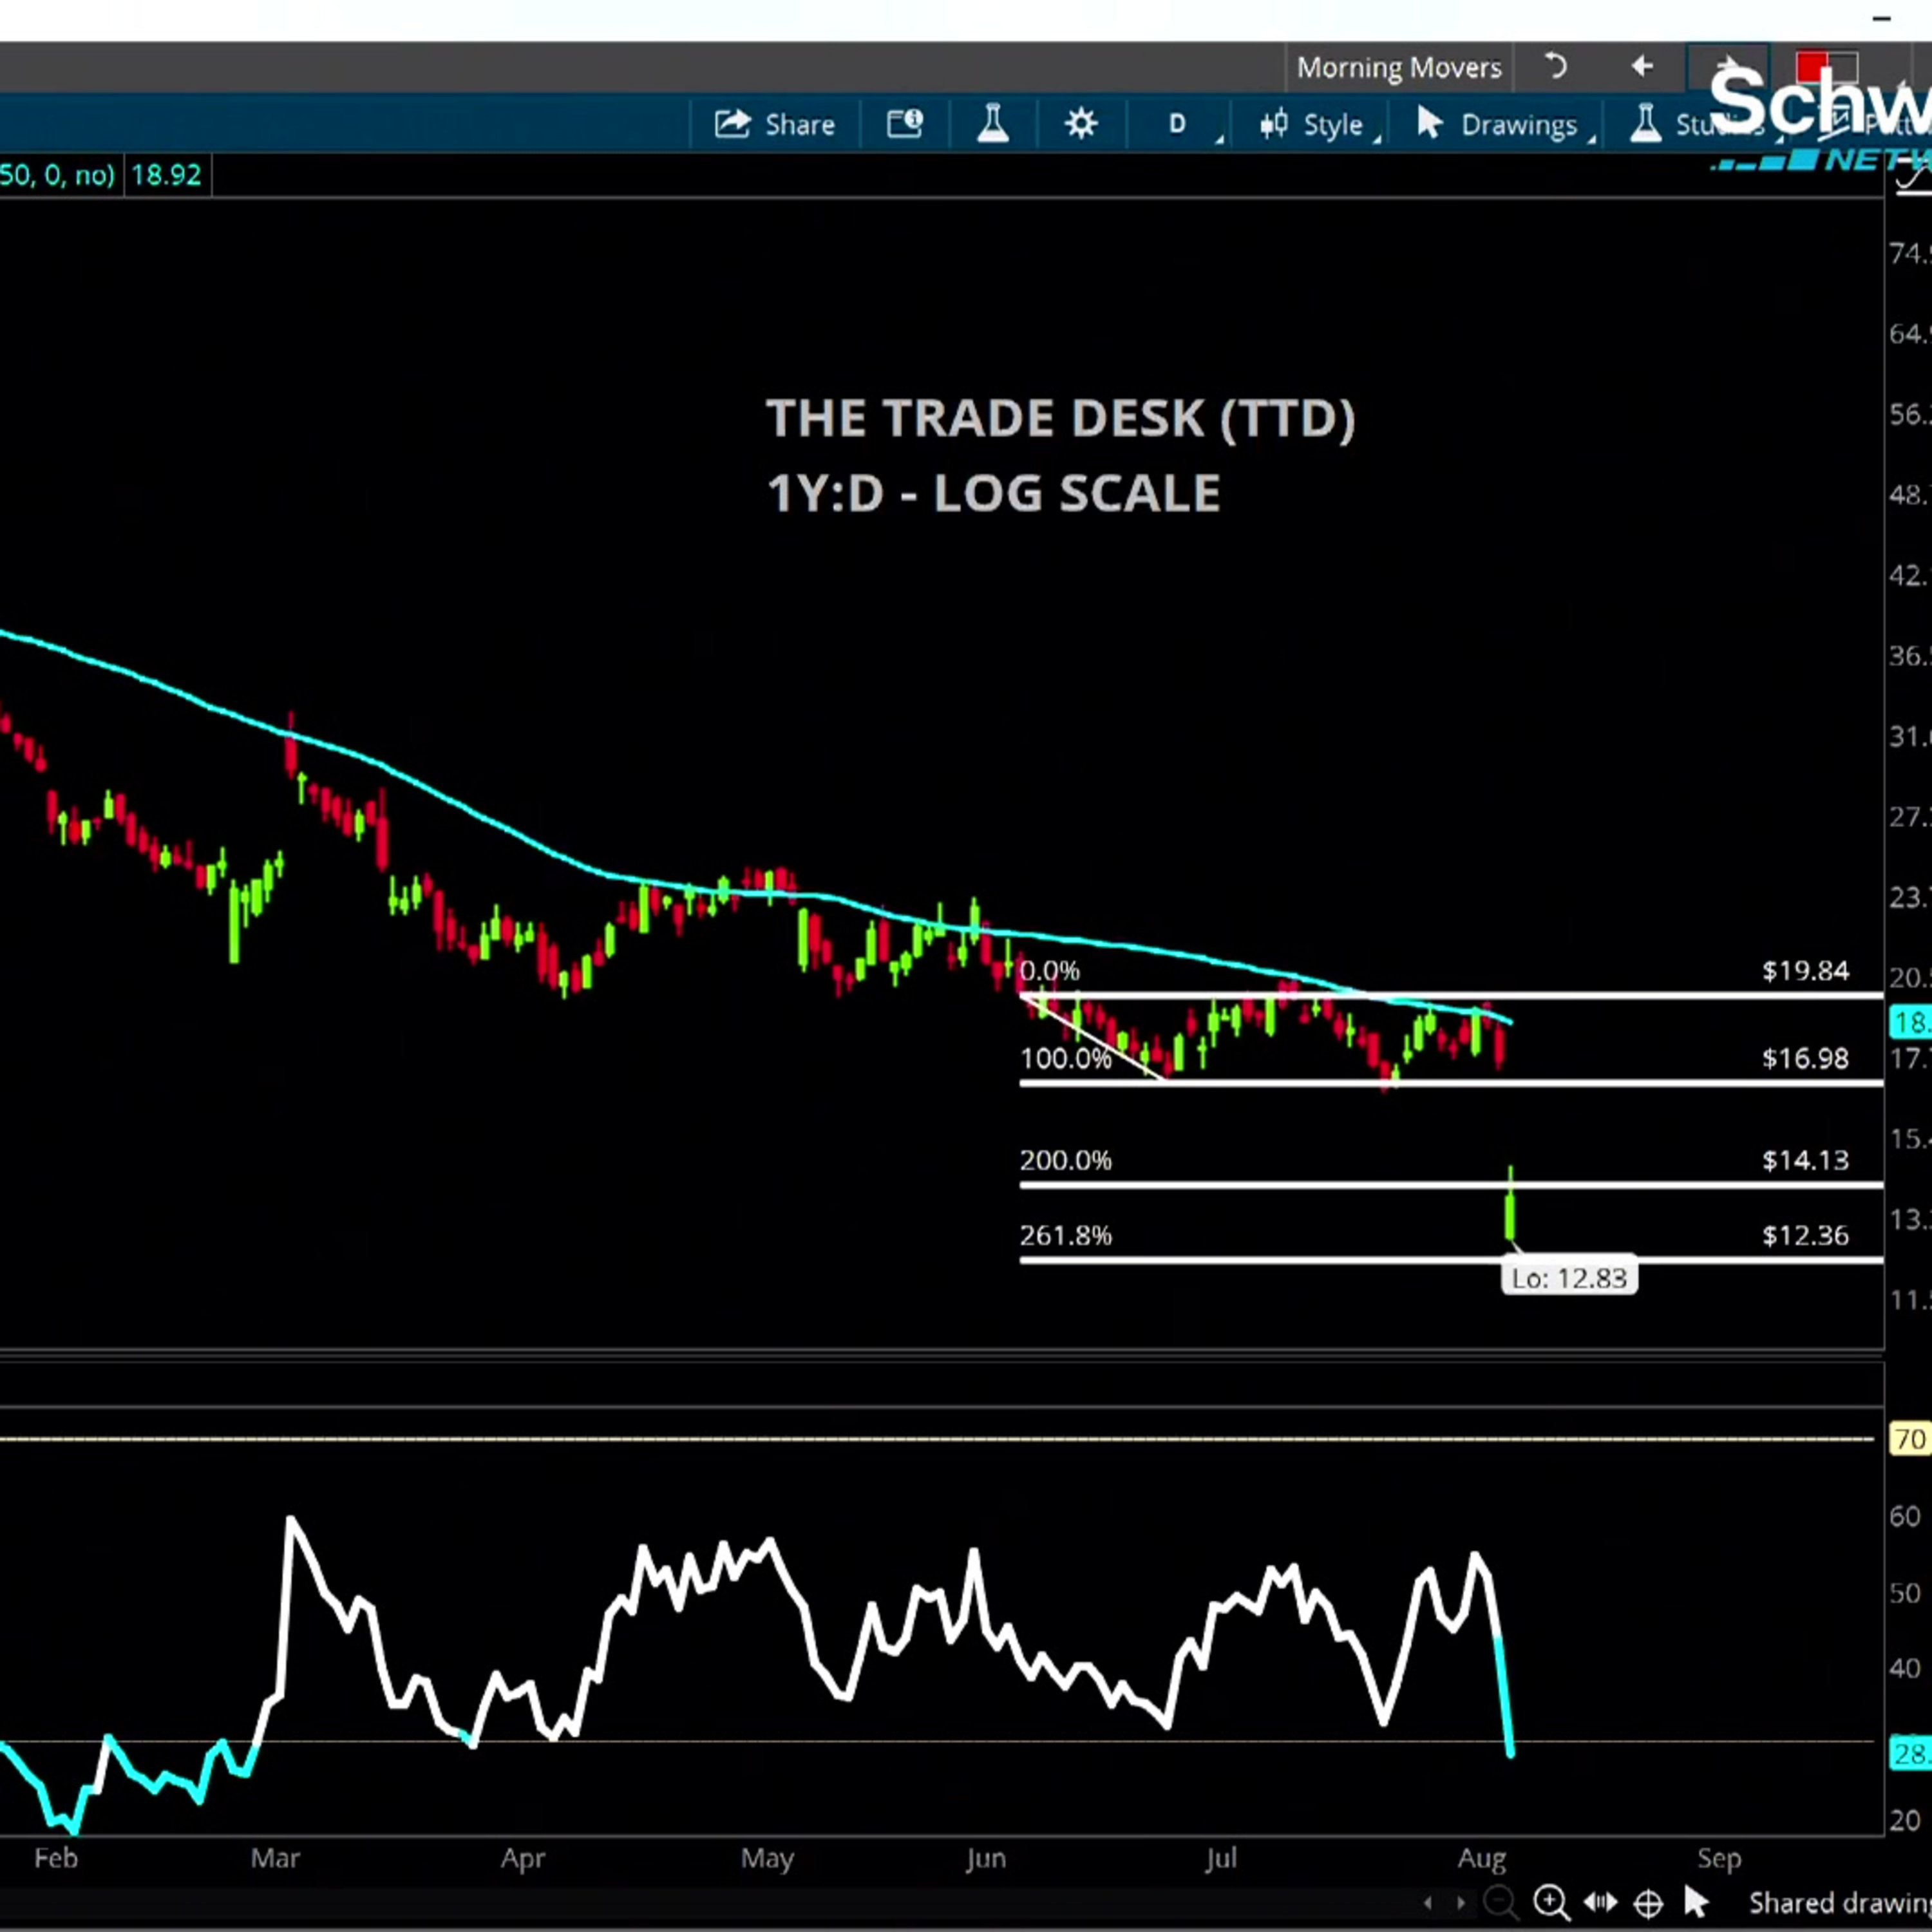Open chart settings gear icon

[1080, 124]
